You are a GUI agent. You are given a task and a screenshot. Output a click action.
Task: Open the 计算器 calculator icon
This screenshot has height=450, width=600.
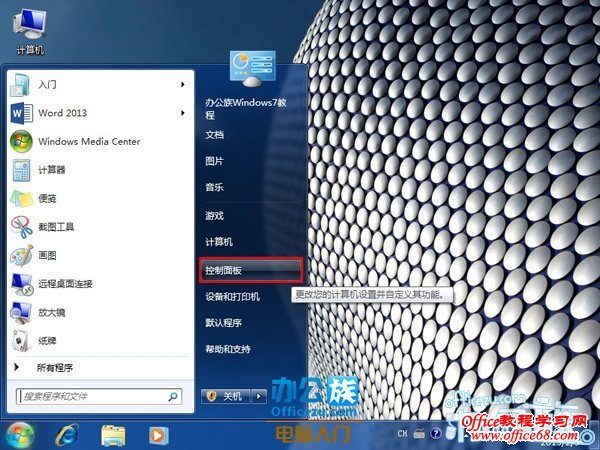21,170
